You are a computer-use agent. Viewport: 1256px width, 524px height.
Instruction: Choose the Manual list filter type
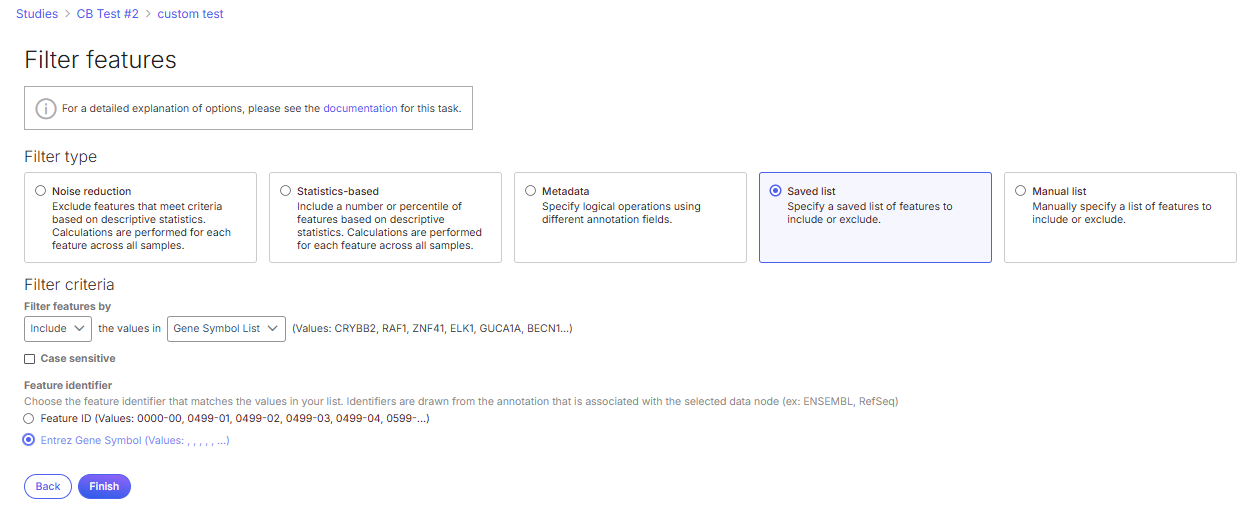pyautogui.click(x=1020, y=190)
